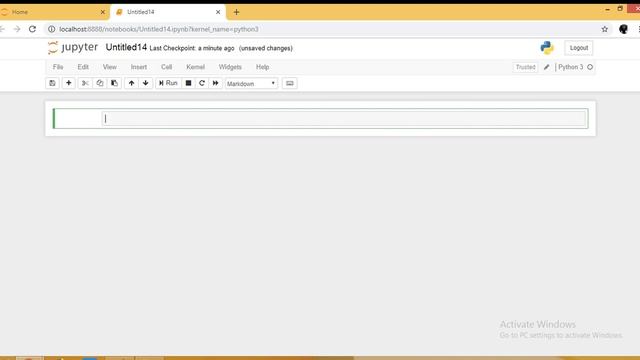
Task: Click the unsaved changes status text
Action: click(266, 48)
